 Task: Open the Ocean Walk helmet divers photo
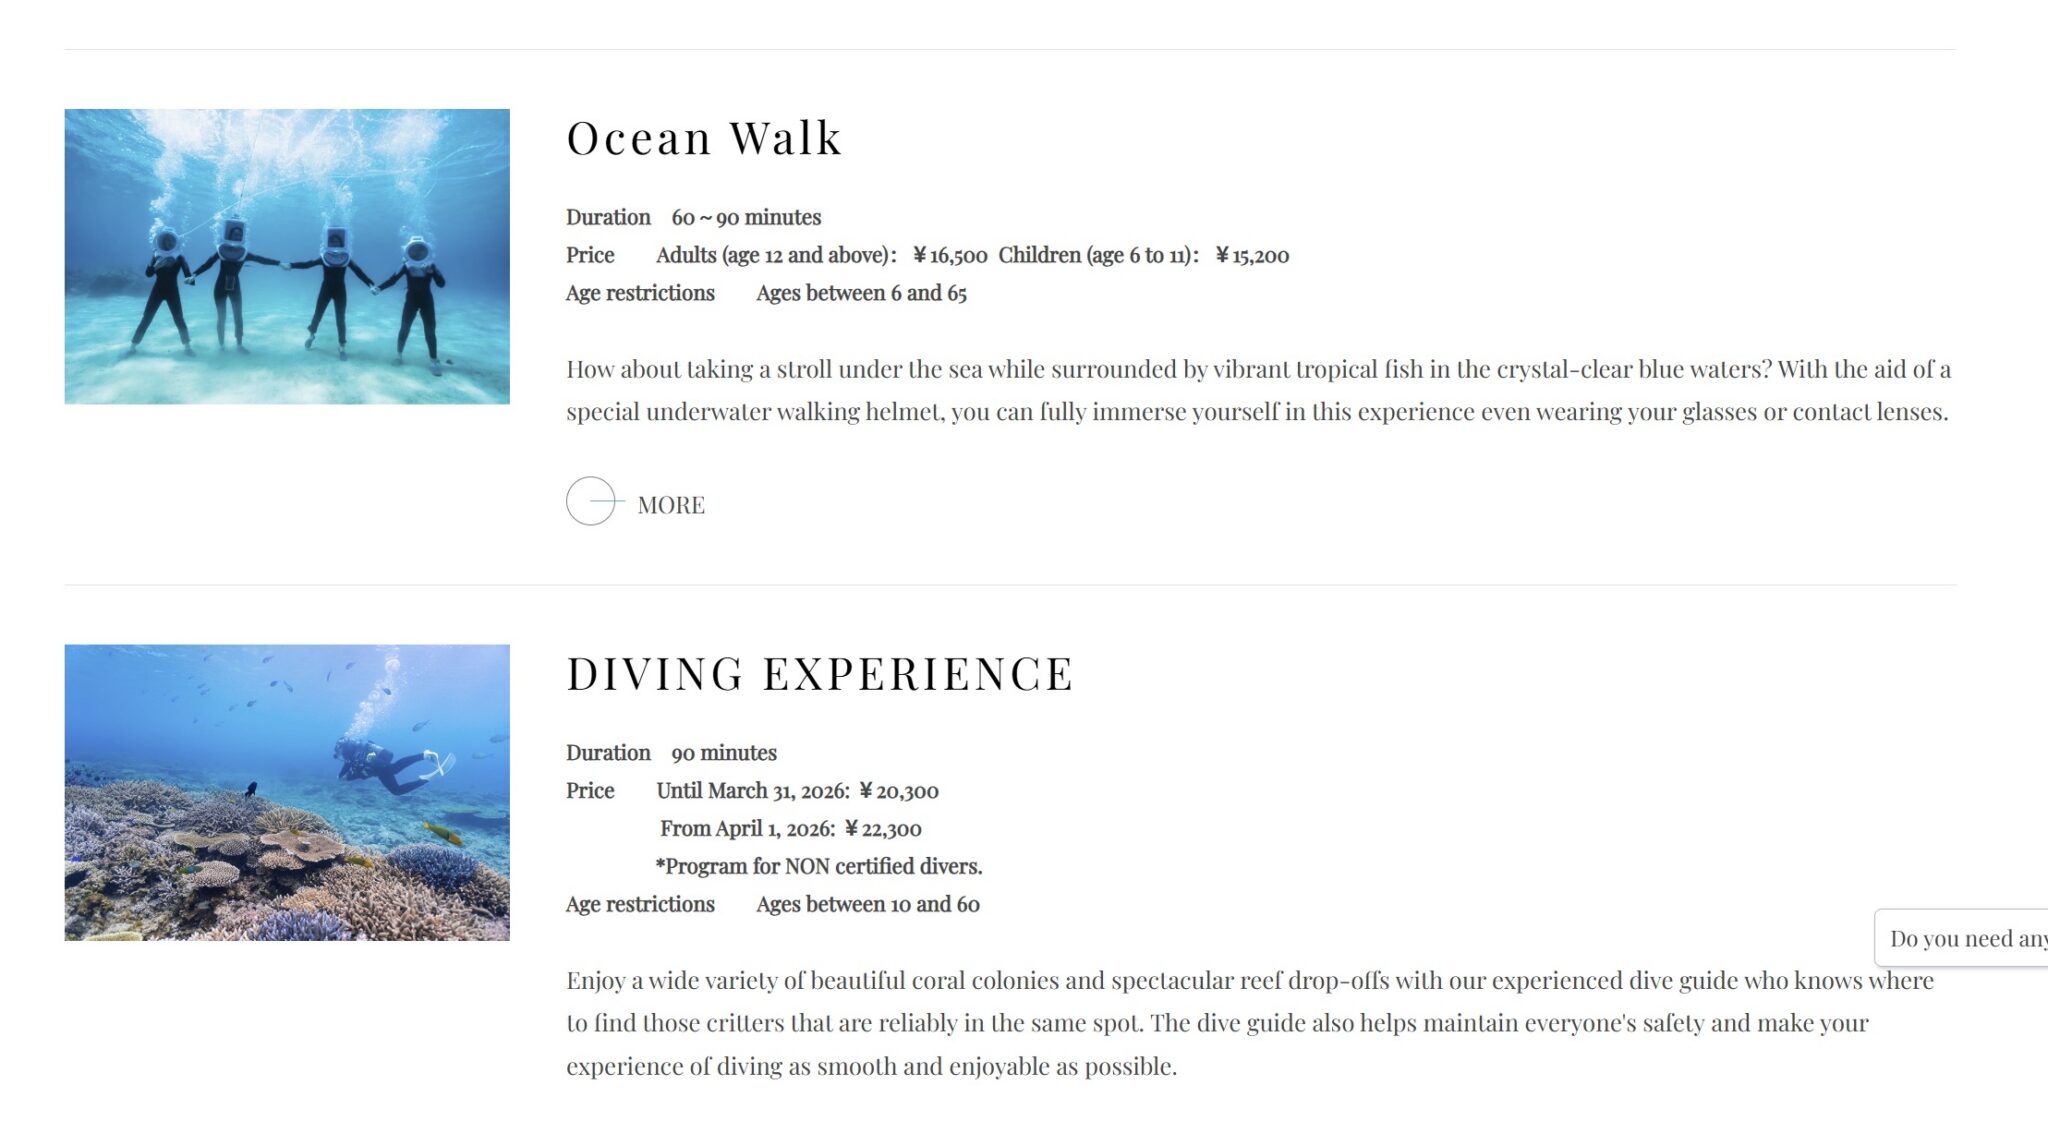click(x=287, y=256)
